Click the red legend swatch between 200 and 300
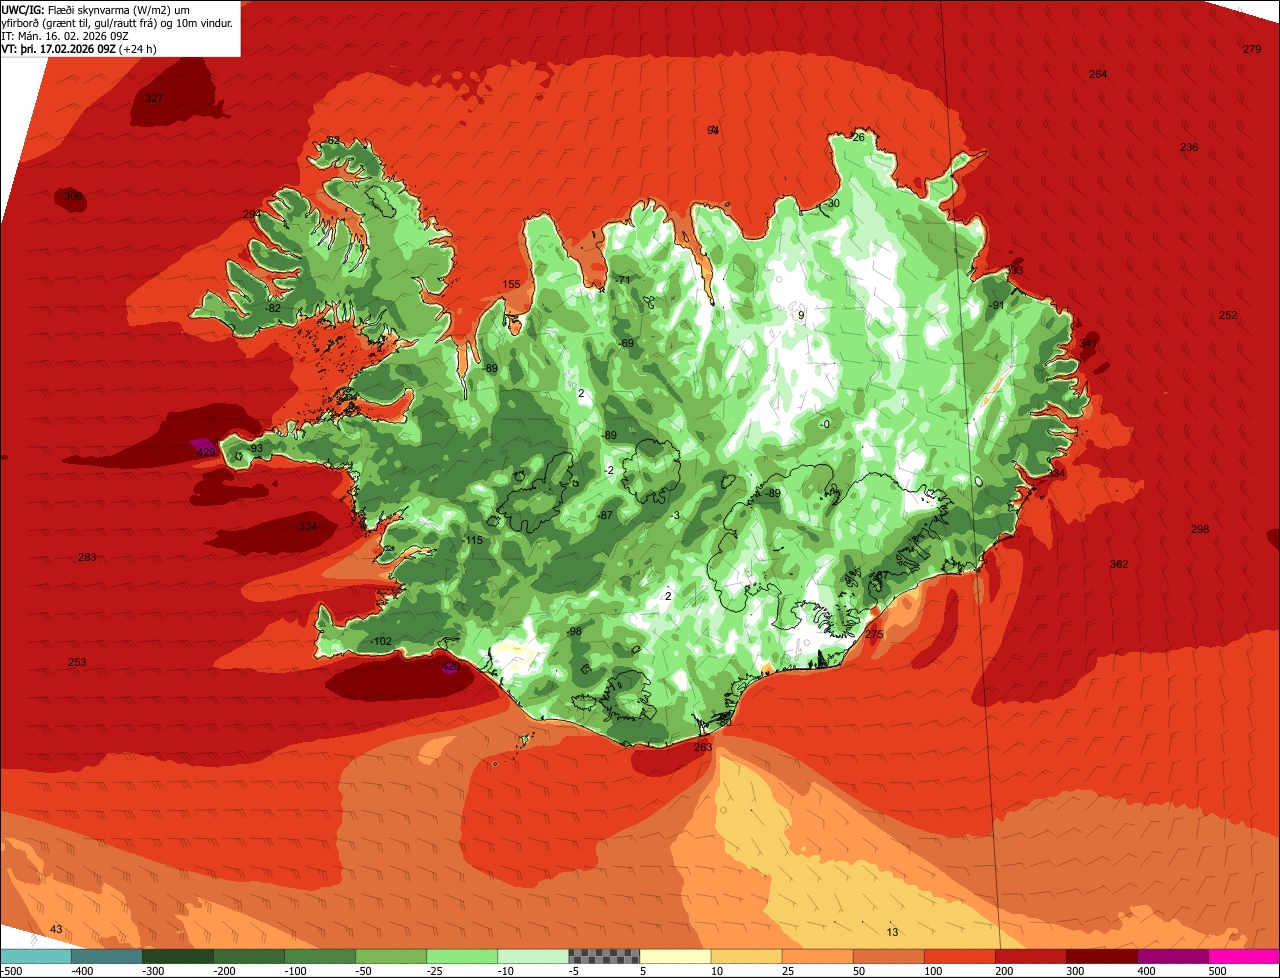 (x=1030, y=955)
